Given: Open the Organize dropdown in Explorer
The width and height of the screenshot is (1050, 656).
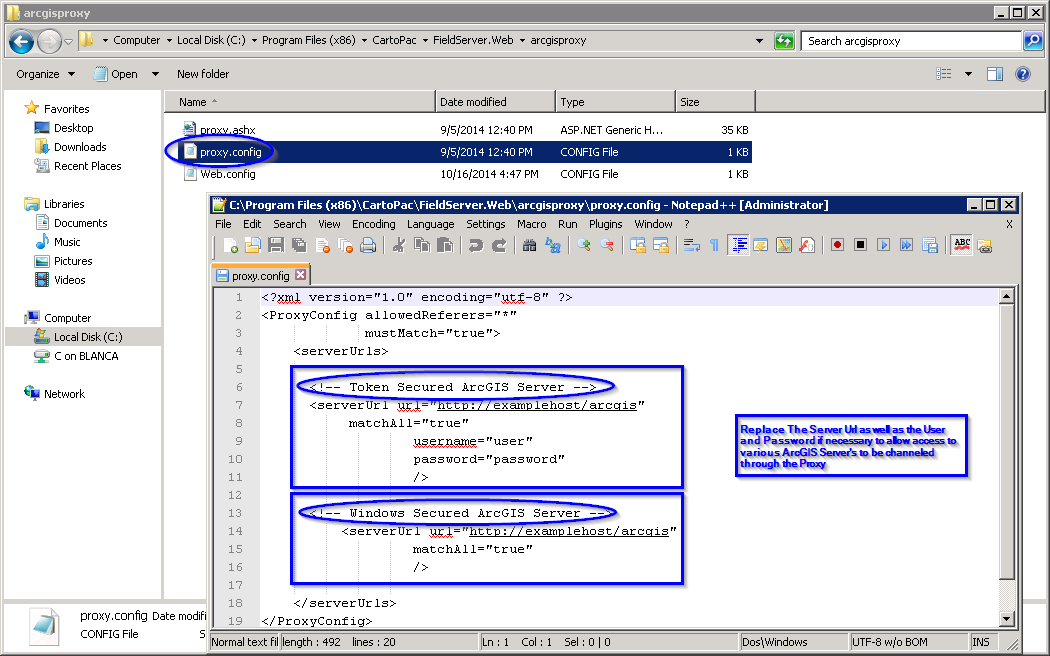Looking at the screenshot, I should click(x=45, y=74).
